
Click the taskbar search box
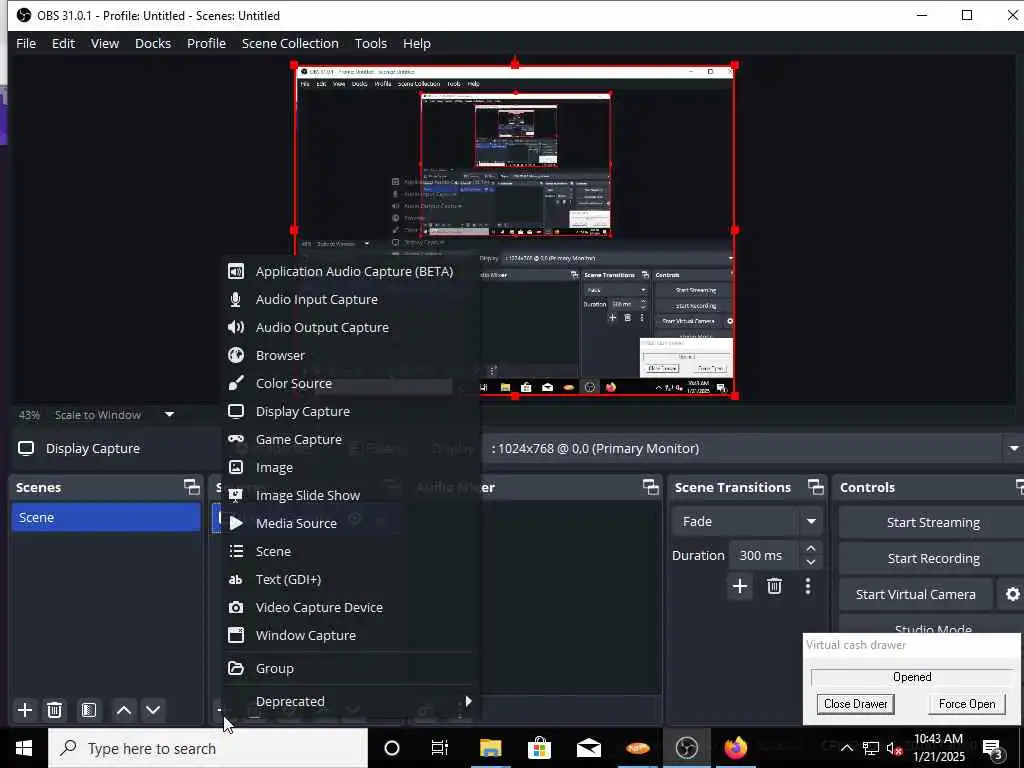(208, 748)
